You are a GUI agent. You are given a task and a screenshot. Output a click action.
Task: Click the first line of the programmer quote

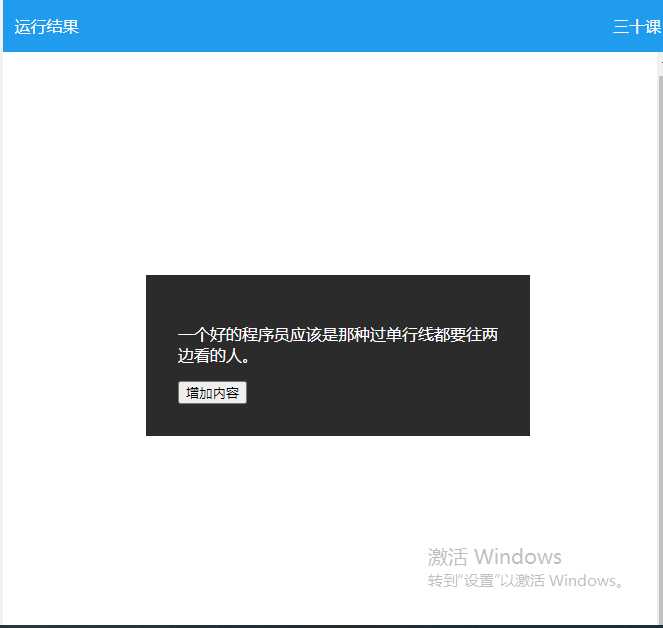point(337,335)
